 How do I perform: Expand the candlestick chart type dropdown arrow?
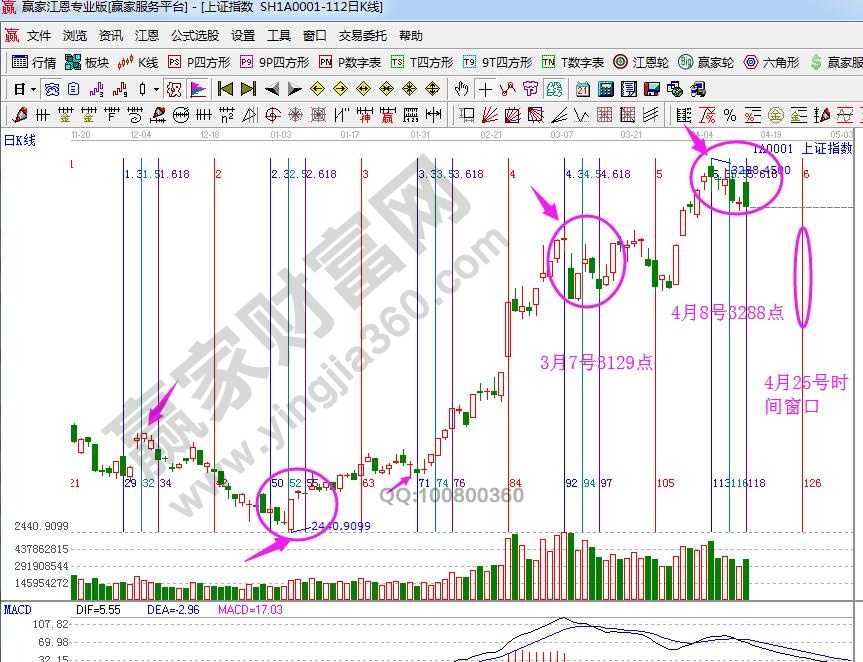click(155, 88)
